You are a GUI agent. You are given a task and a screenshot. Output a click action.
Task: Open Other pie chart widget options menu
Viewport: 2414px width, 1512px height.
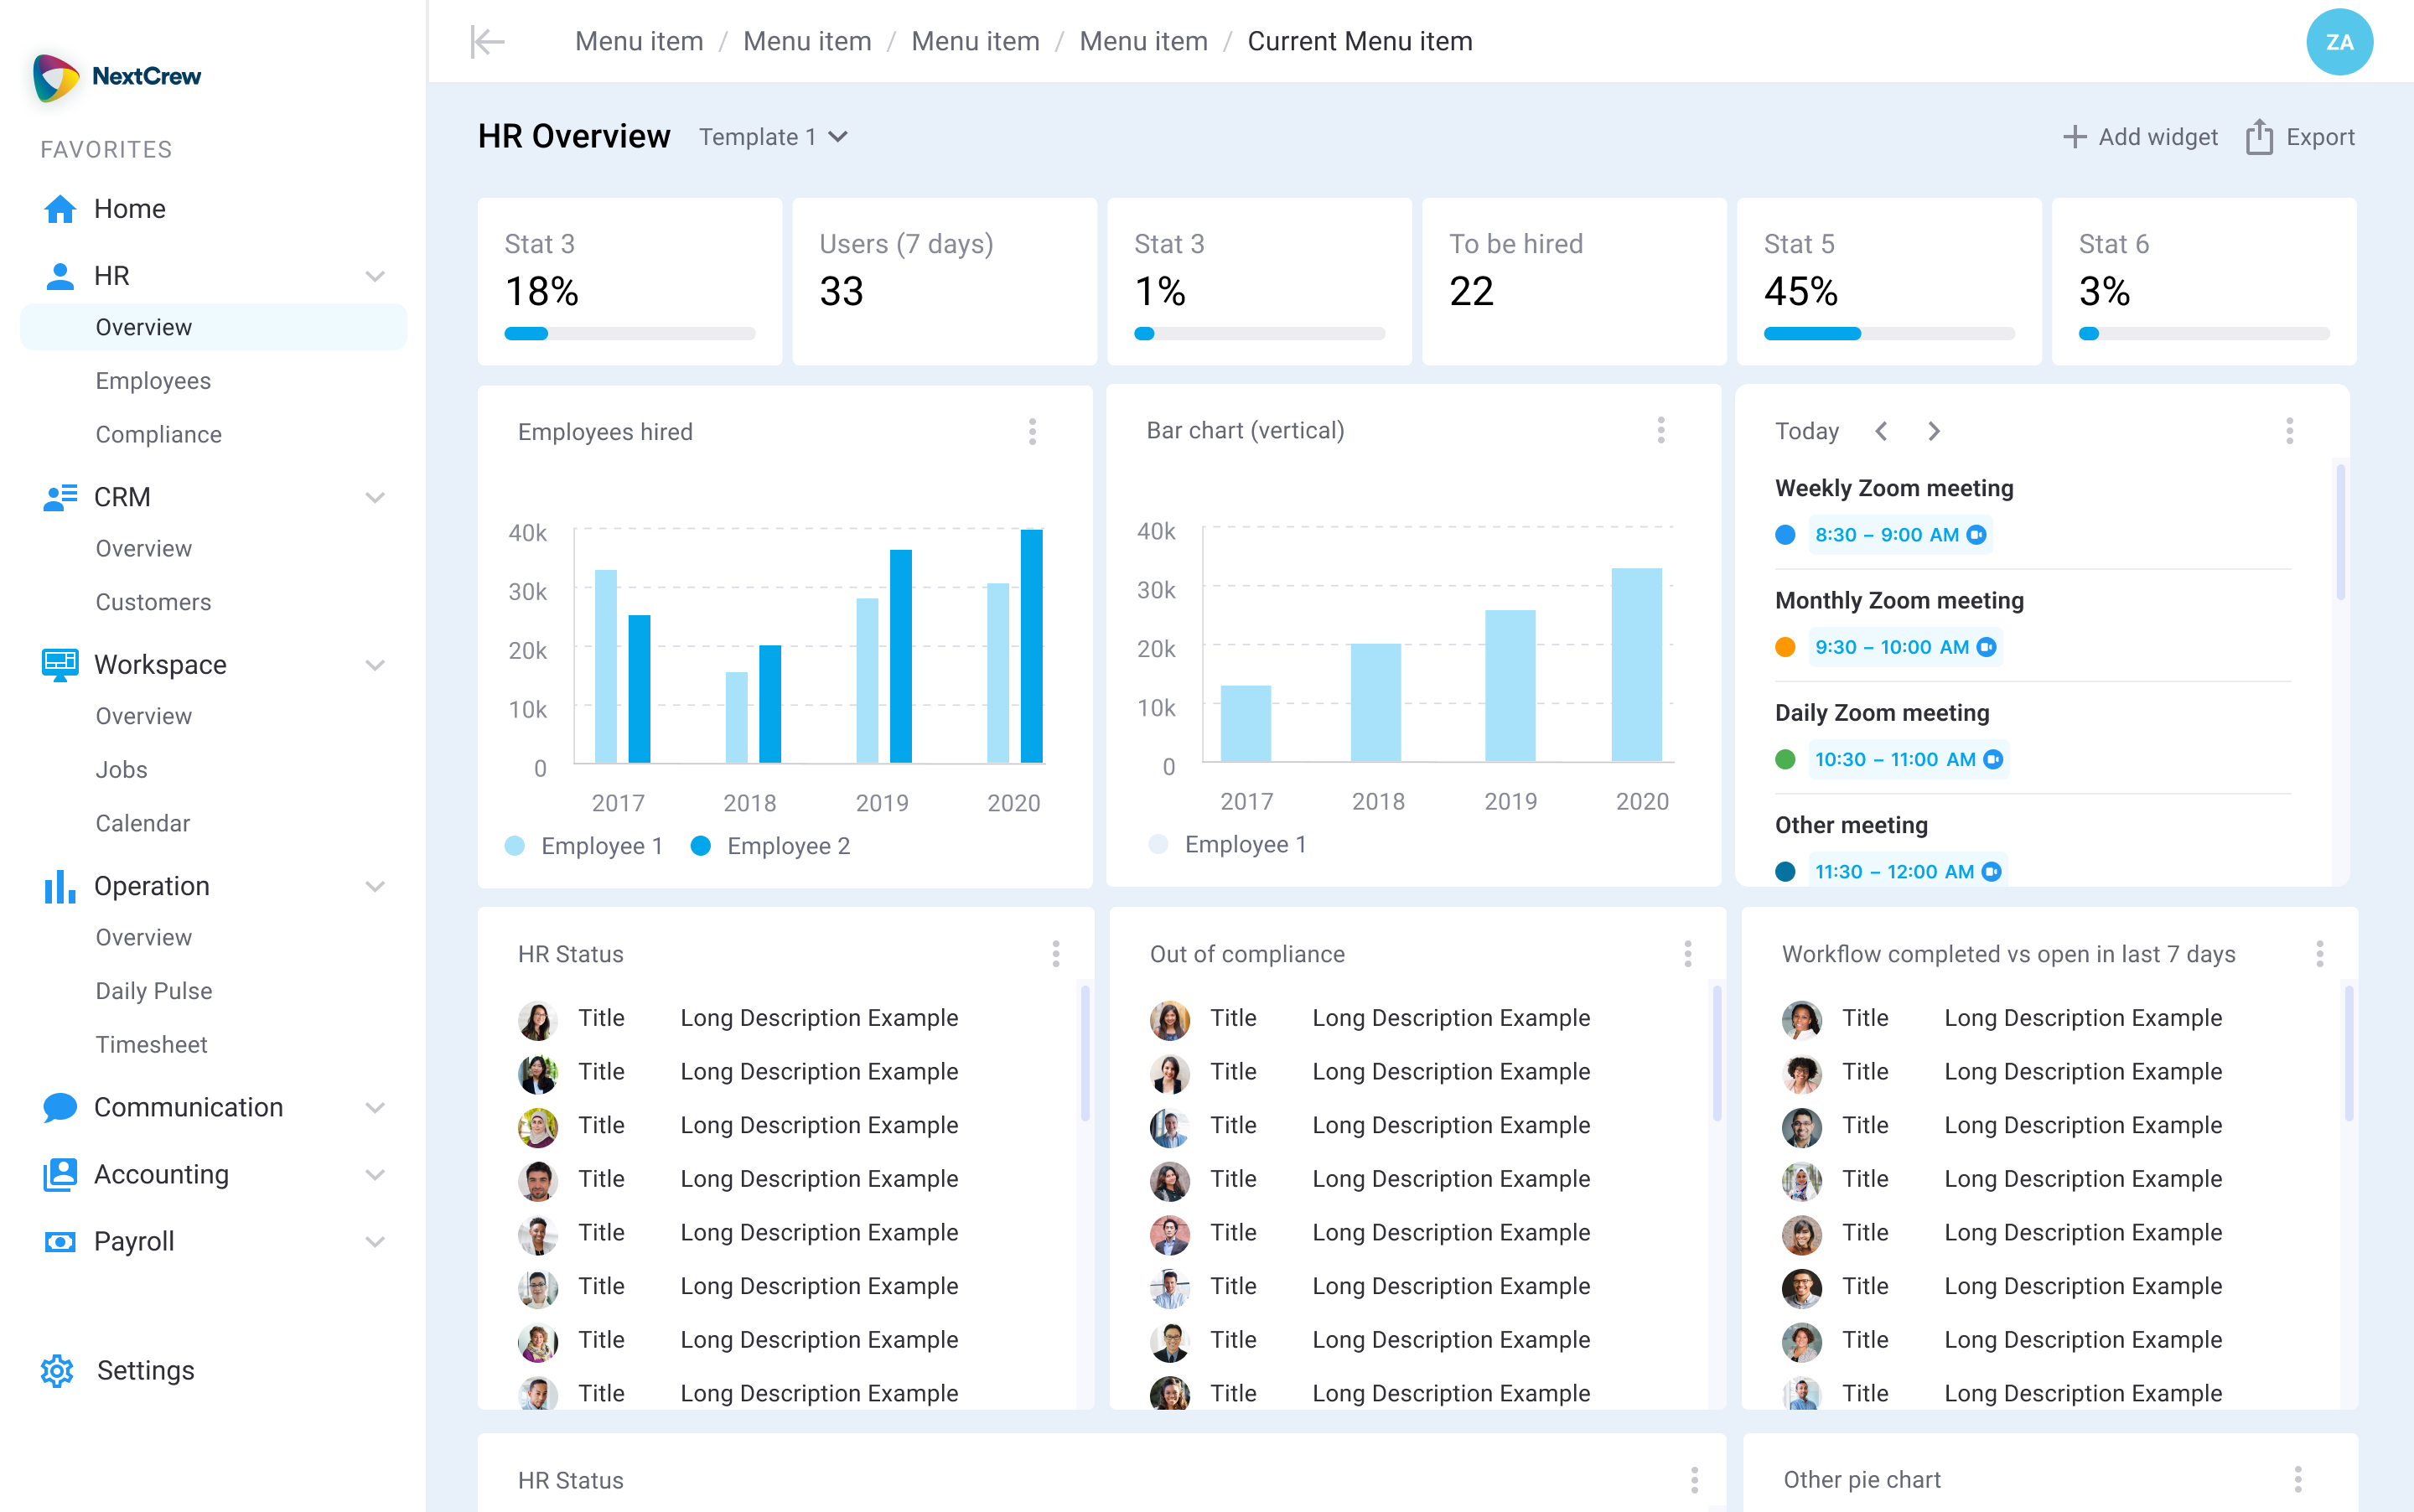pyautogui.click(x=2297, y=1479)
